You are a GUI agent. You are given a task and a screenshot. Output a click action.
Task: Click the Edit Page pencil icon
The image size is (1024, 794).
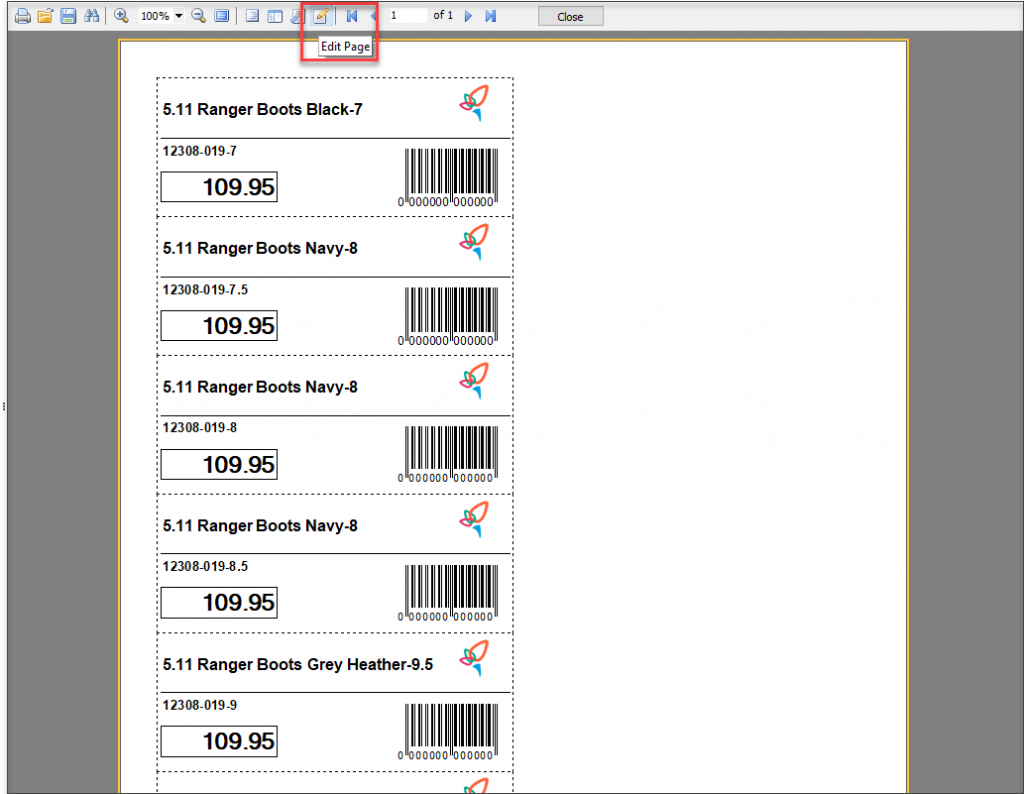(321, 16)
